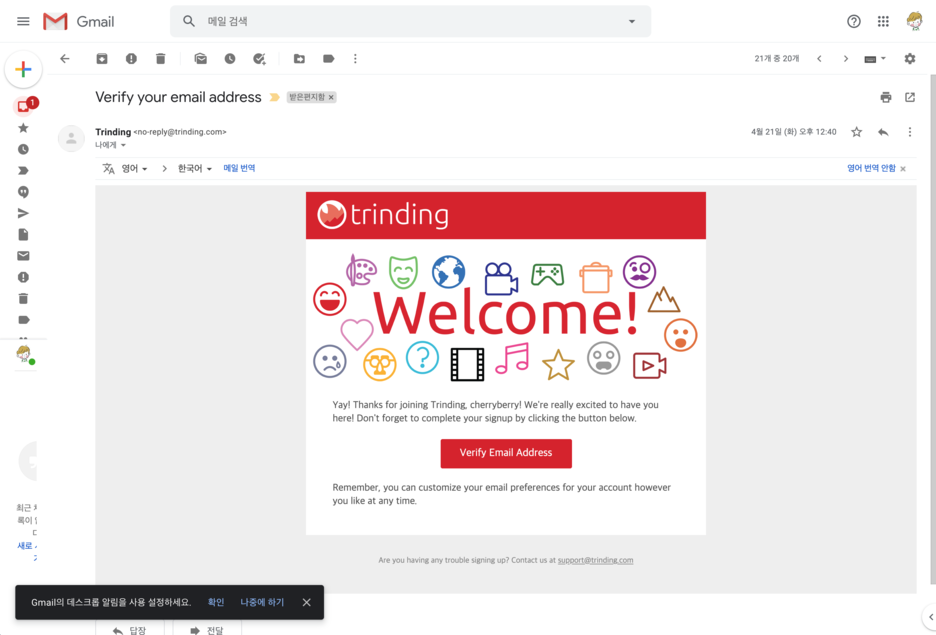The width and height of the screenshot is (936, 635).
Task: Click the 답장 reply button
Action: point(129,628)
